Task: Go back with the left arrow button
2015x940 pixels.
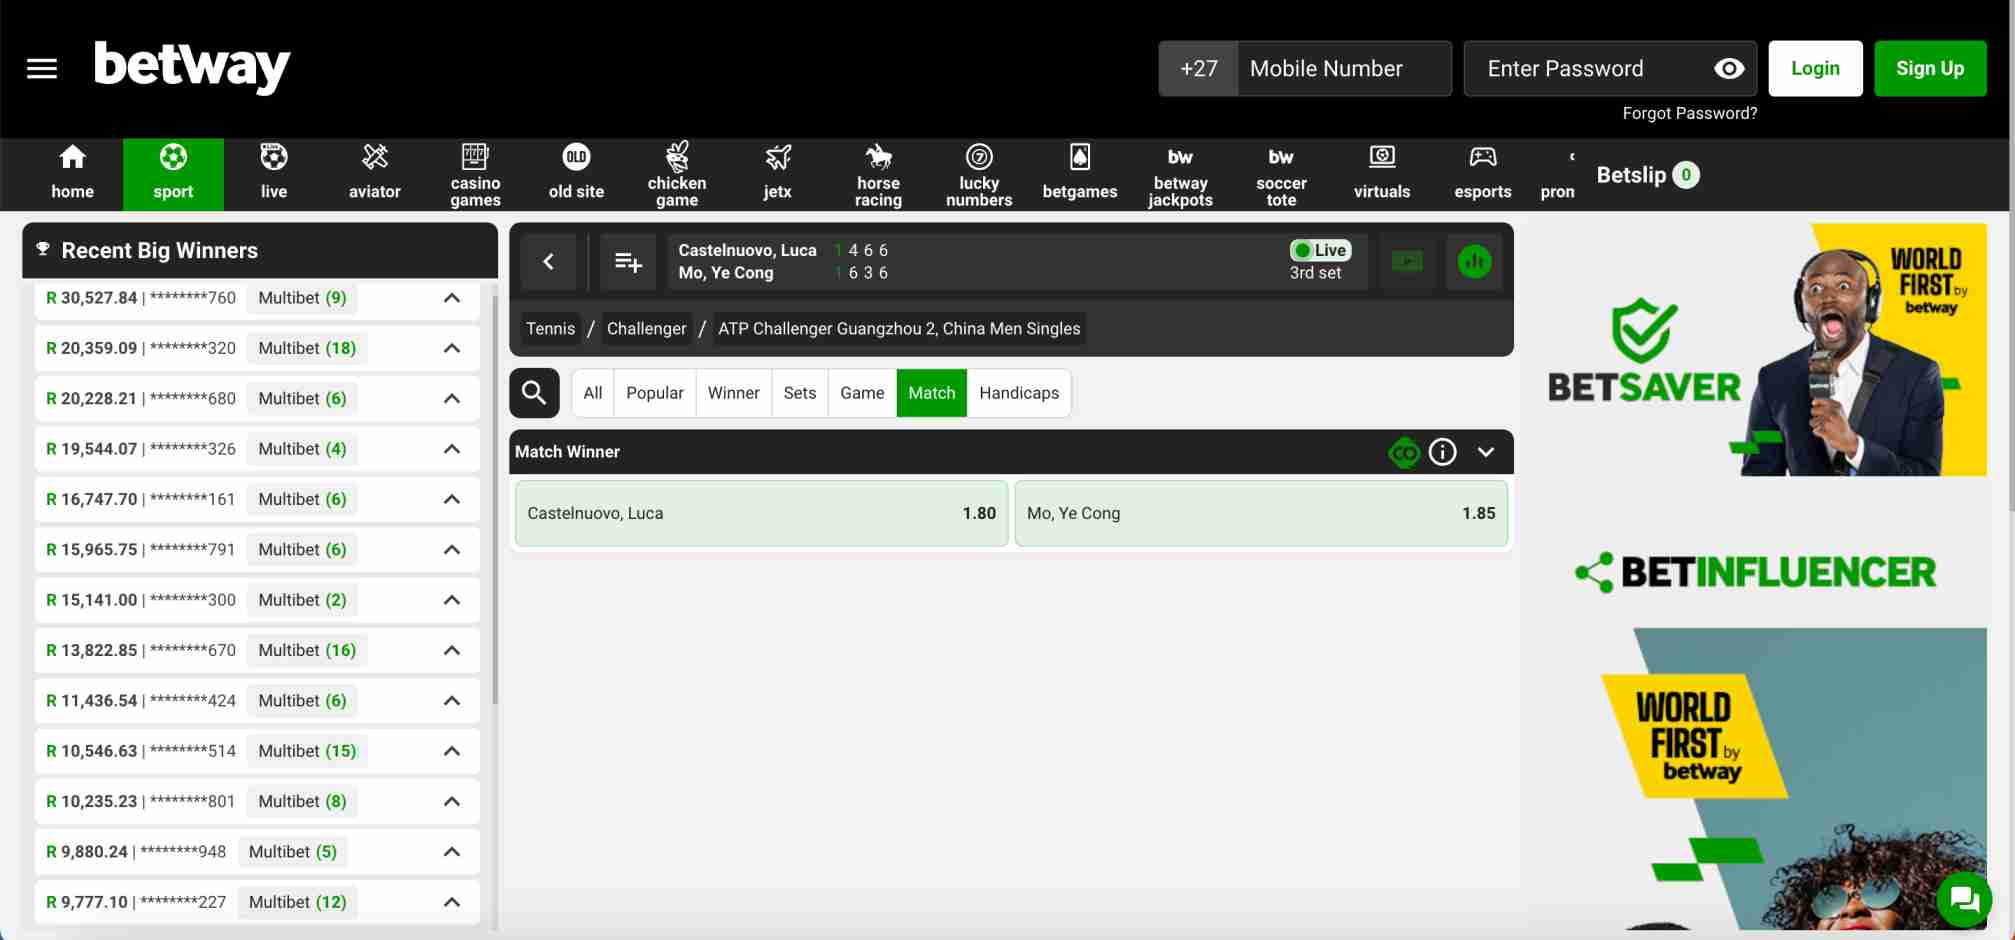Action: 548,262
